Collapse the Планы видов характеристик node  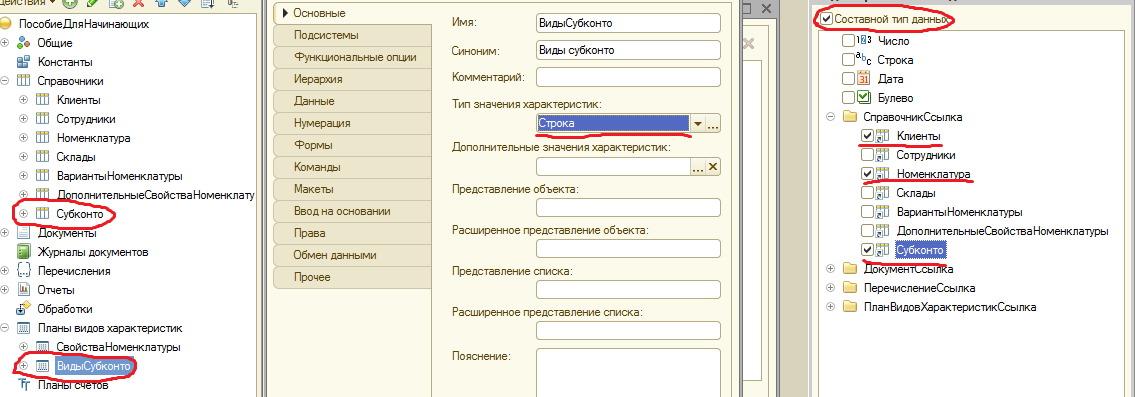(x=5, y=328)
